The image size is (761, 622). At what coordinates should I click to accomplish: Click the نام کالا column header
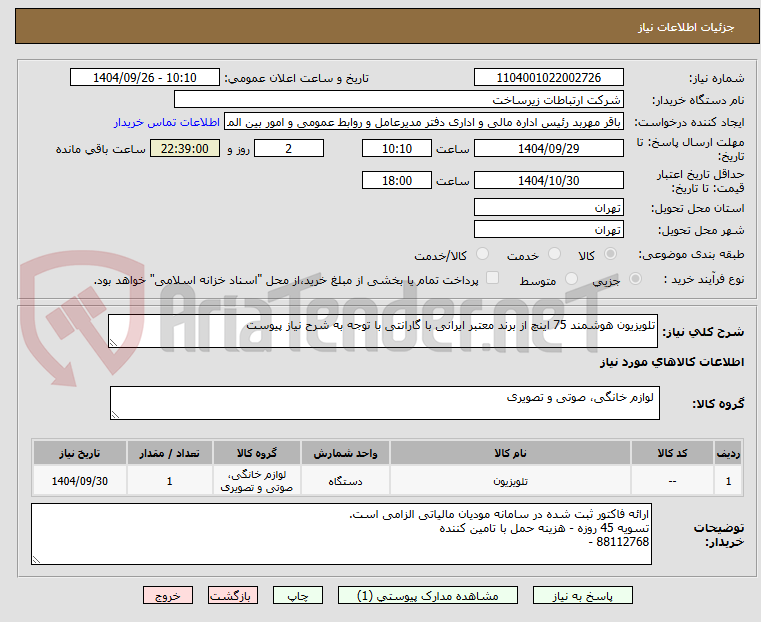[x=510, y=453]
